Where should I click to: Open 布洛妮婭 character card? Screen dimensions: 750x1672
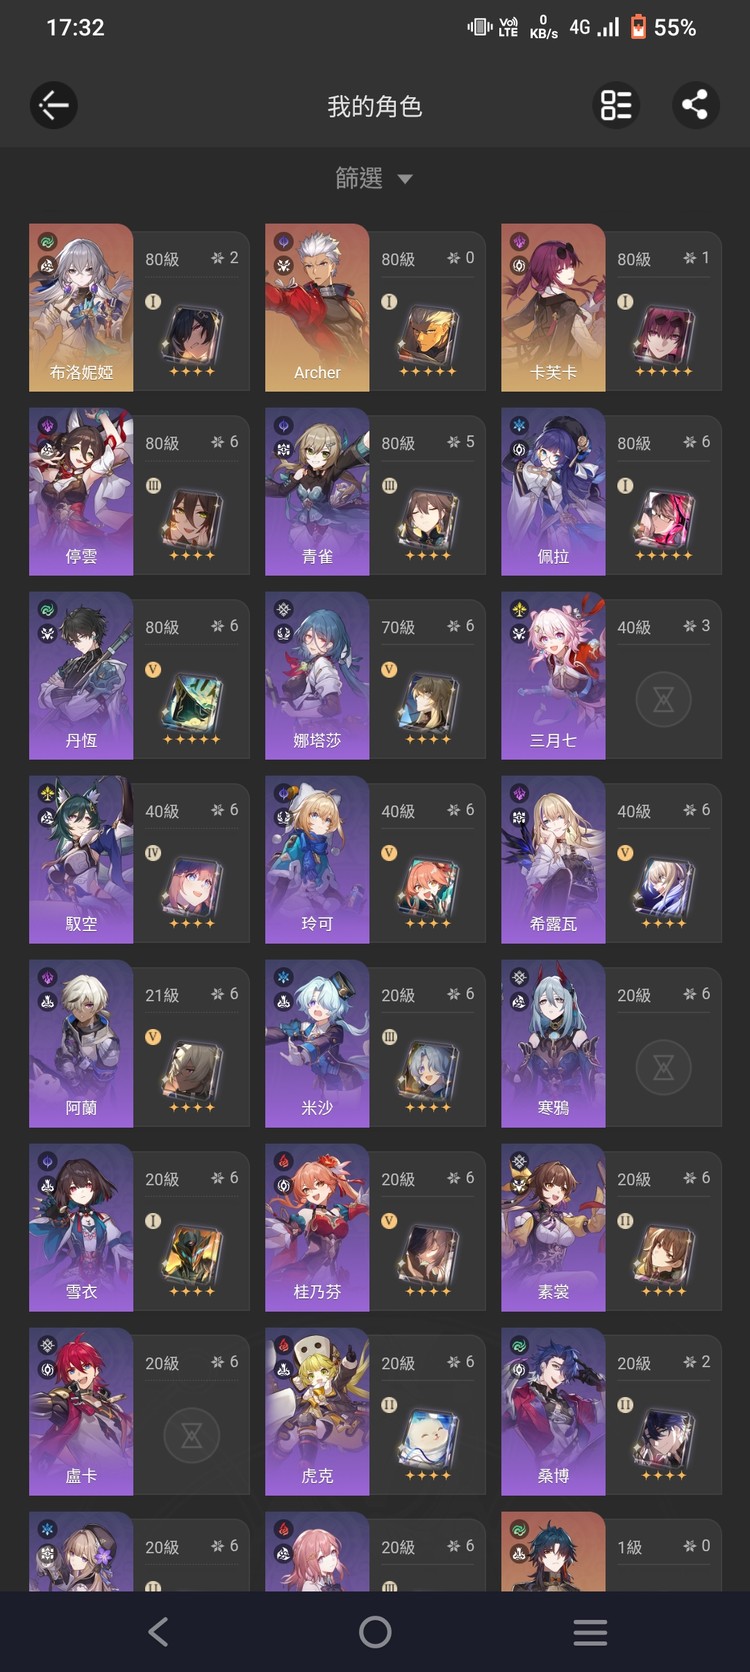(139, 307)
